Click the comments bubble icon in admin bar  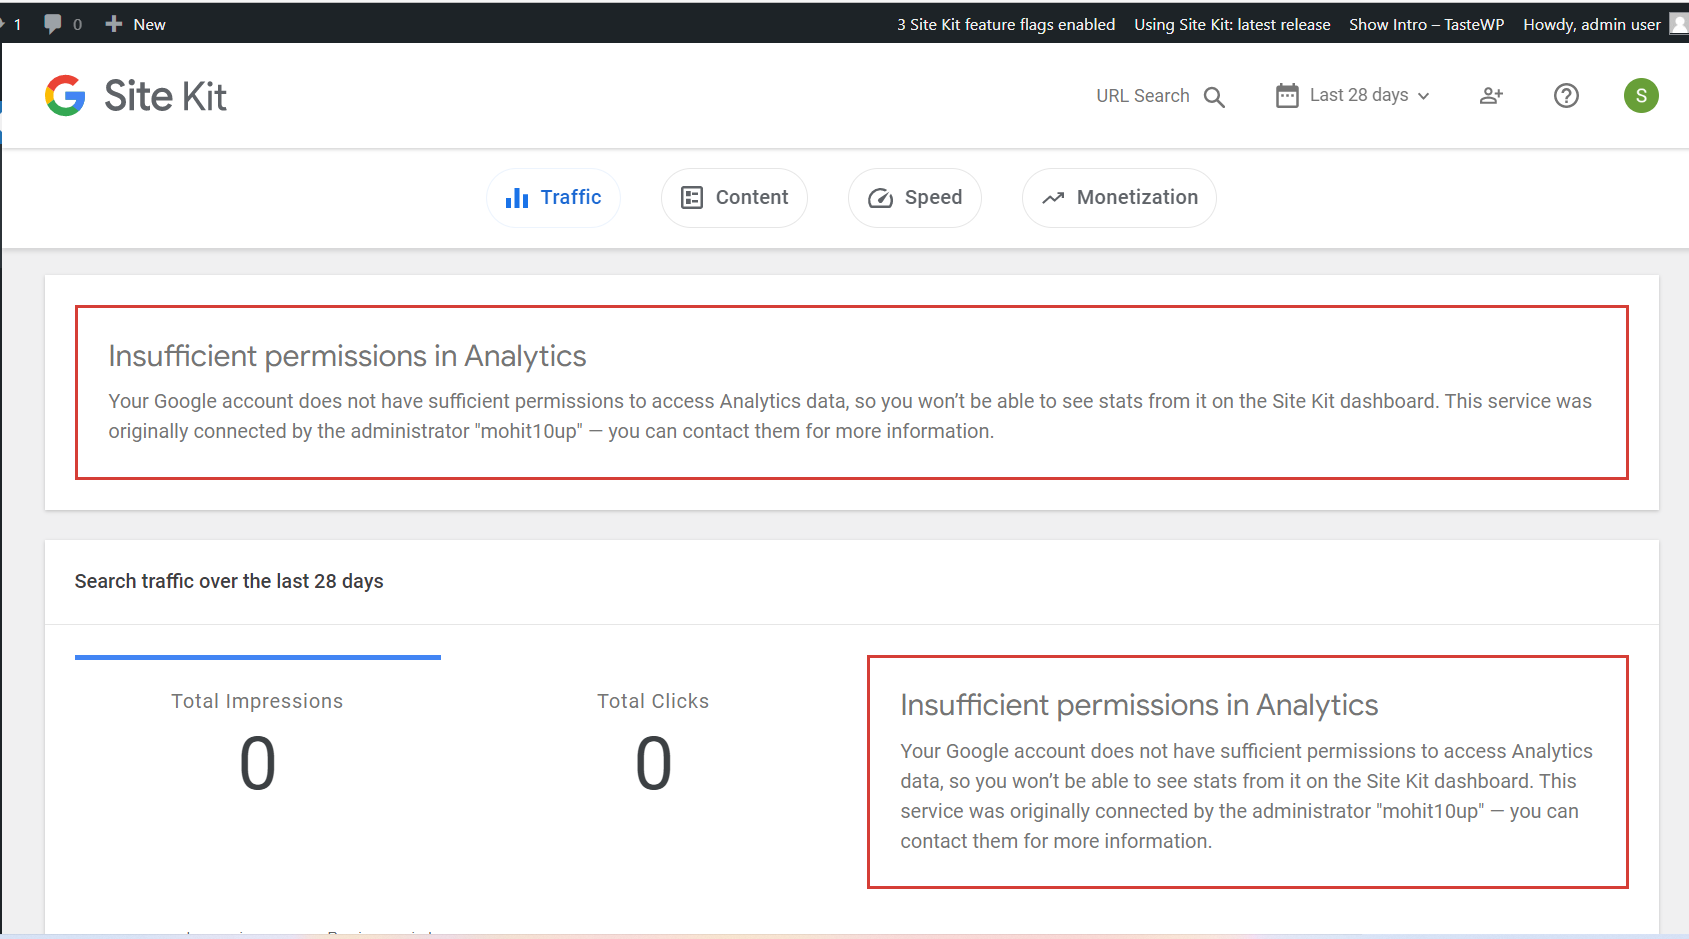pyautogui.click(x=53, y=24)
